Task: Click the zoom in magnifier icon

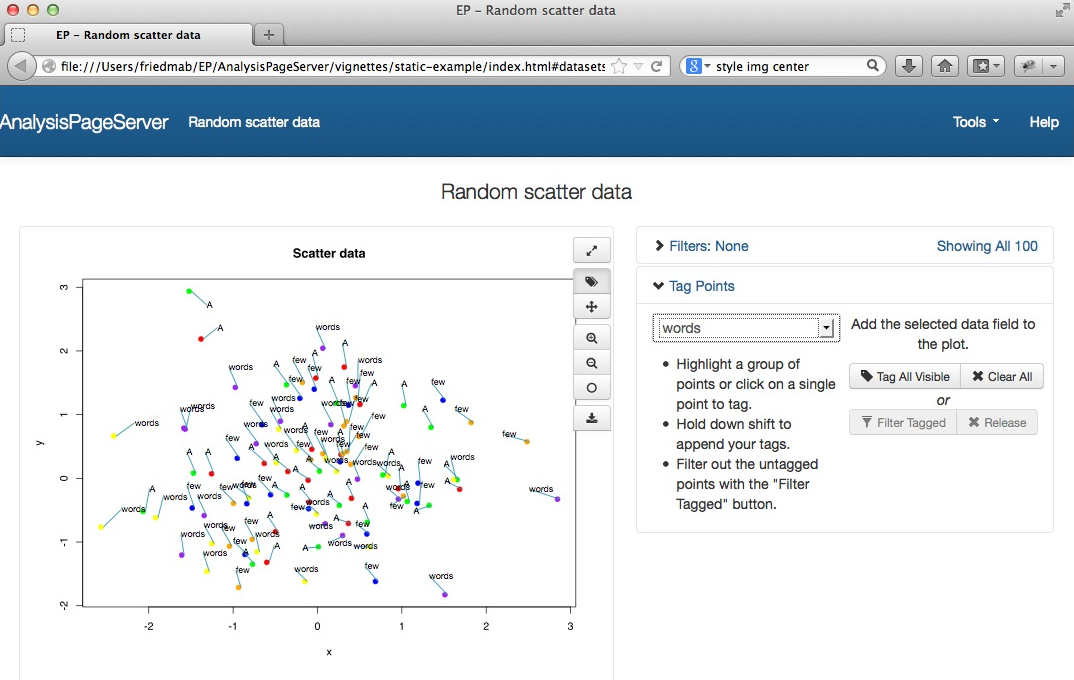Action: 591,338
